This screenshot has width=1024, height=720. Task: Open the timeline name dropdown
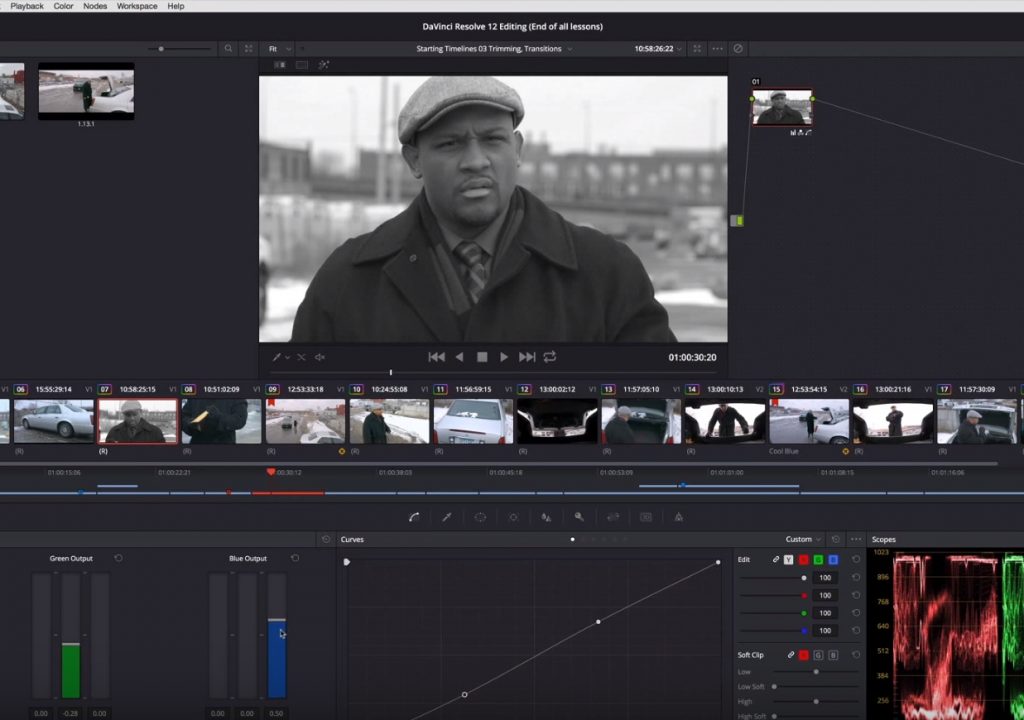tap(494, 48)
